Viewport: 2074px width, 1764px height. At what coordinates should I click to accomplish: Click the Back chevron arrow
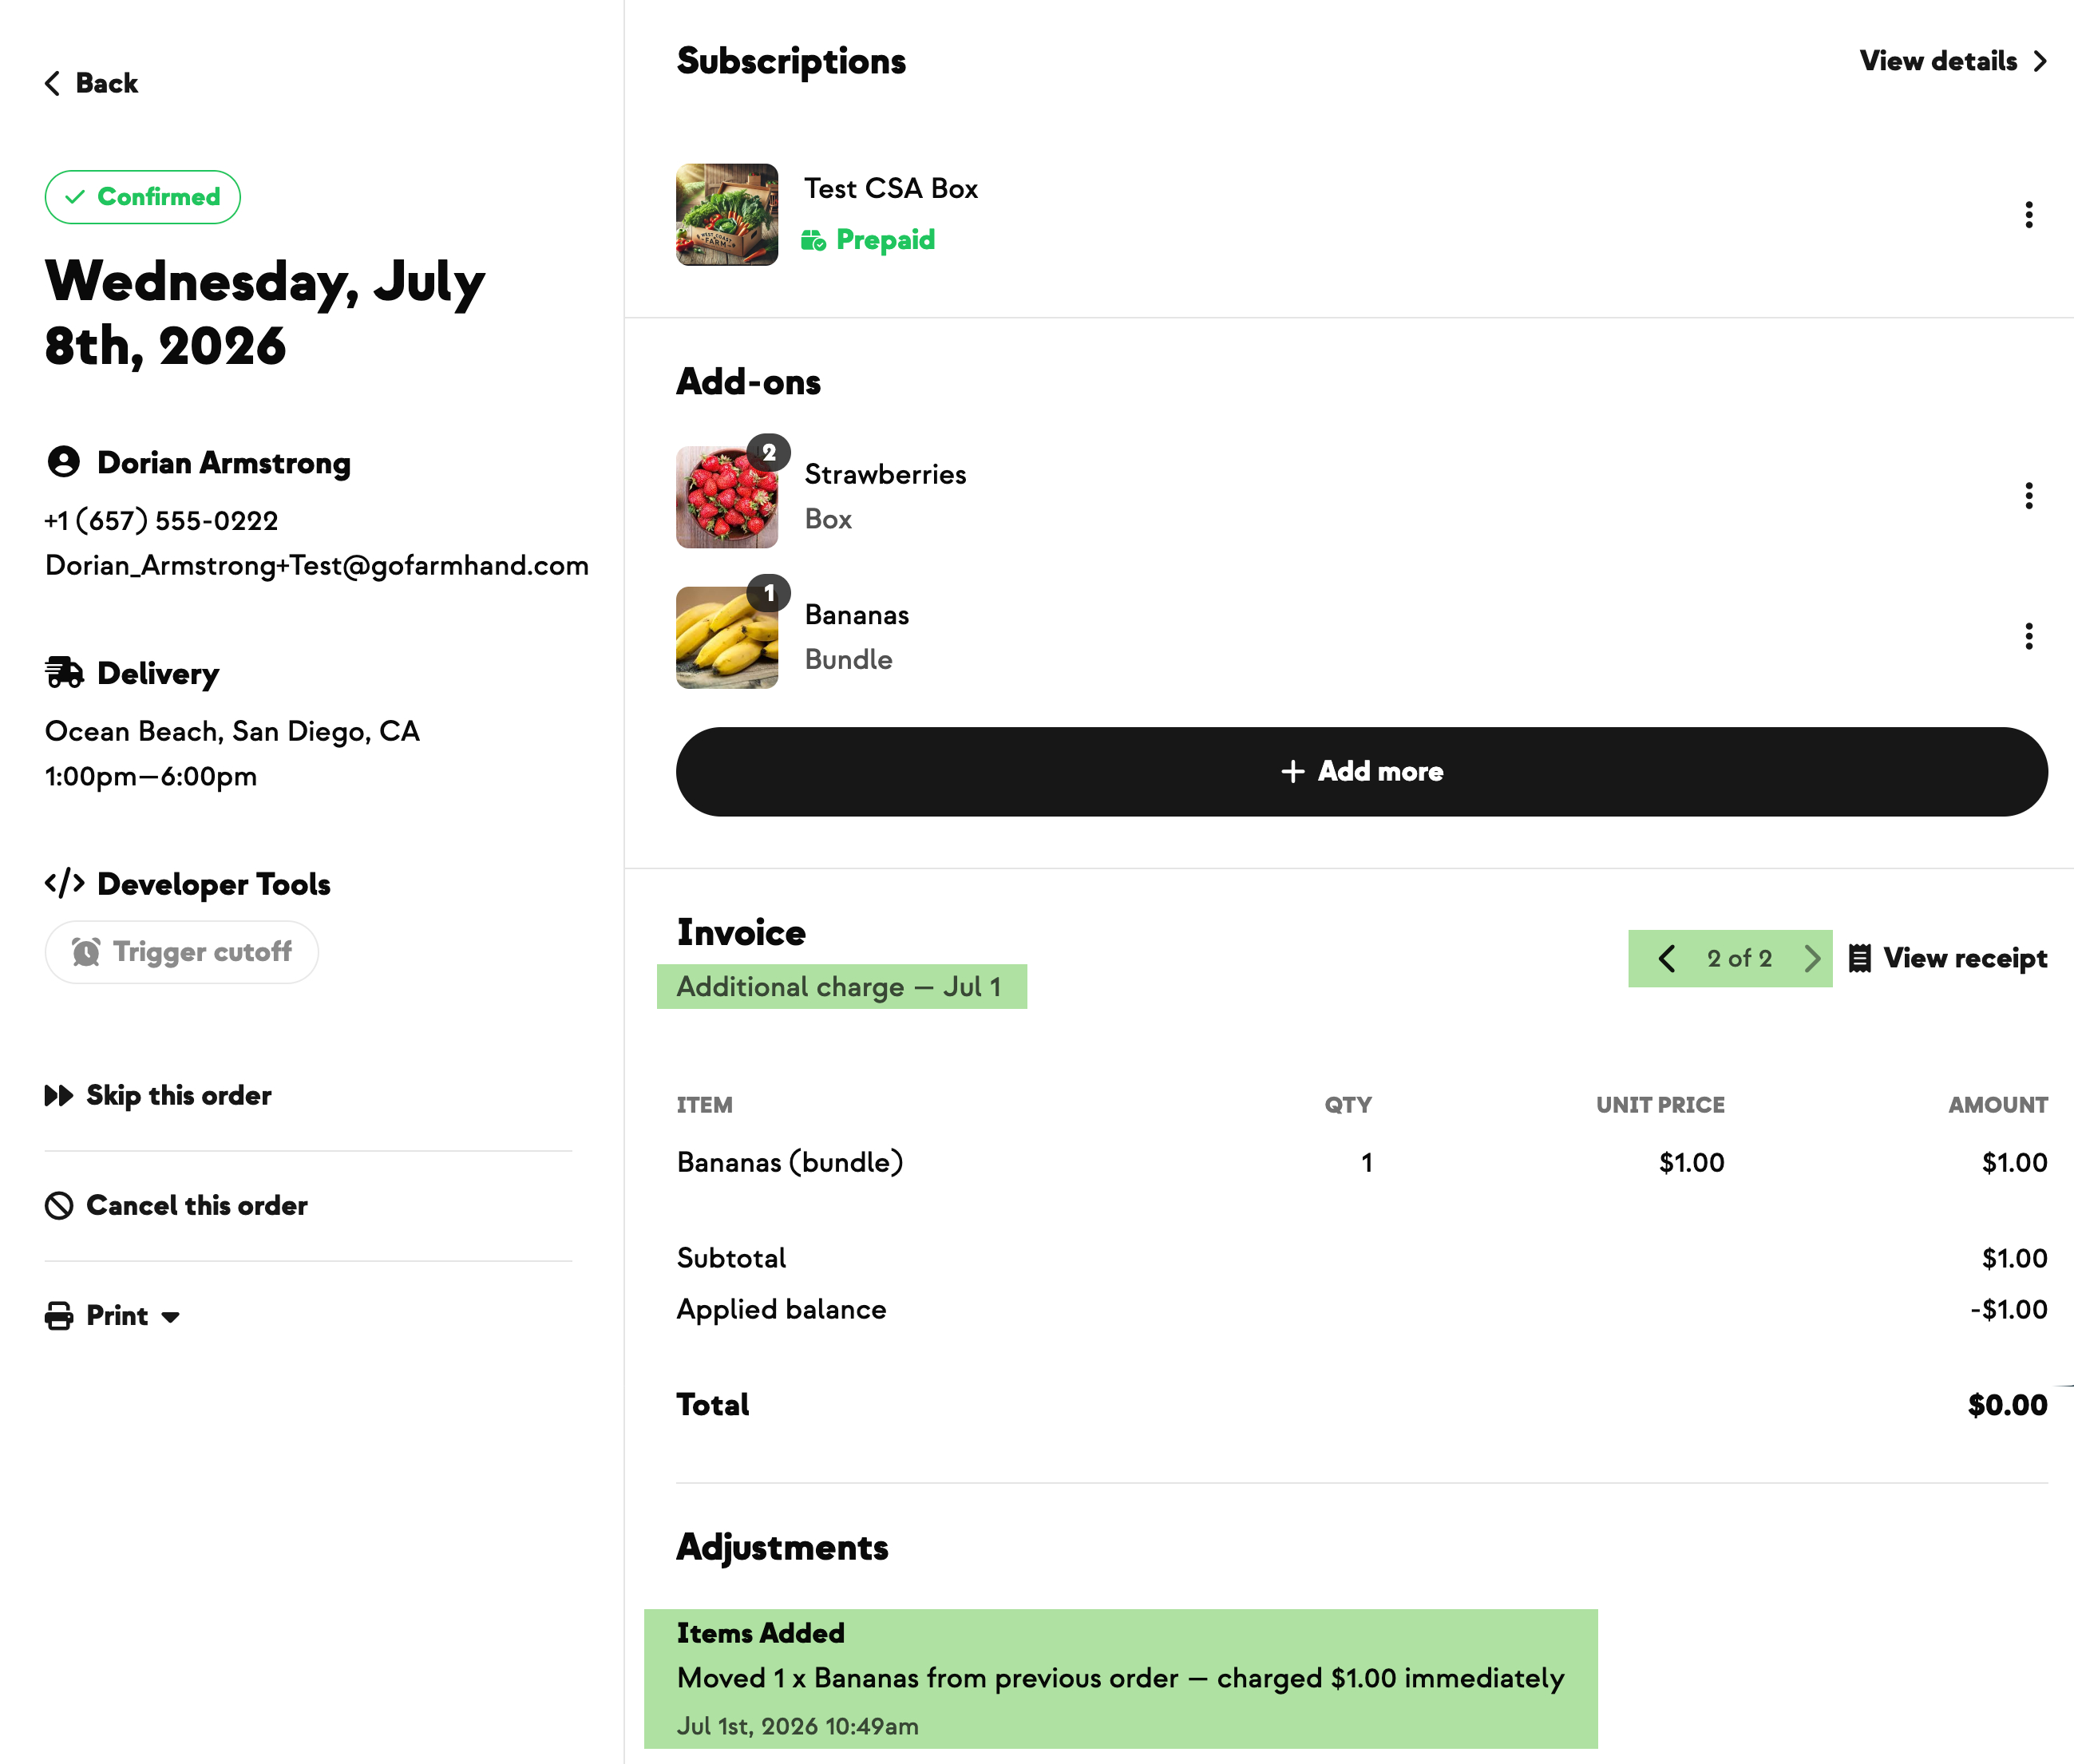tap(53, 83)
